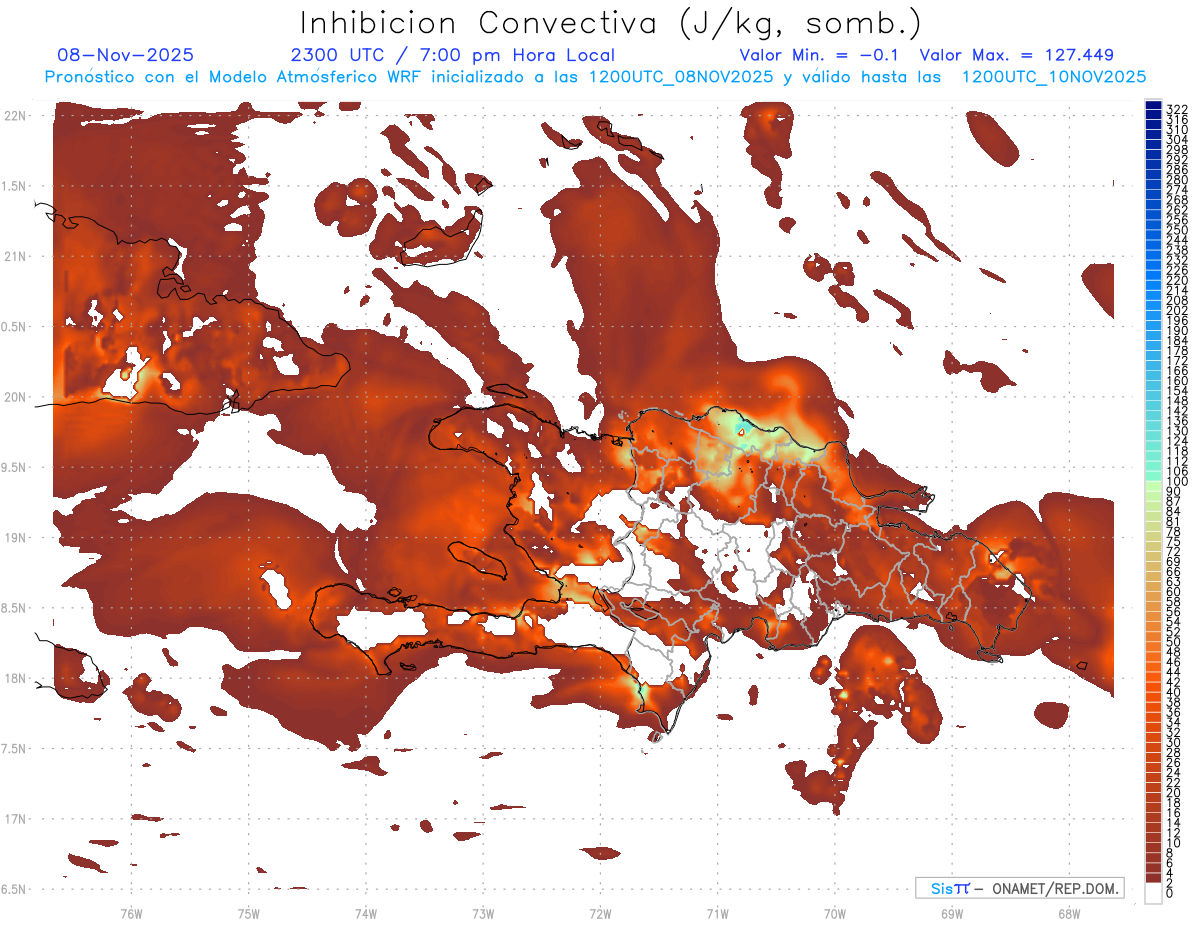
Task: Click the 76W longitude label
Action: (x=131, y=913)
